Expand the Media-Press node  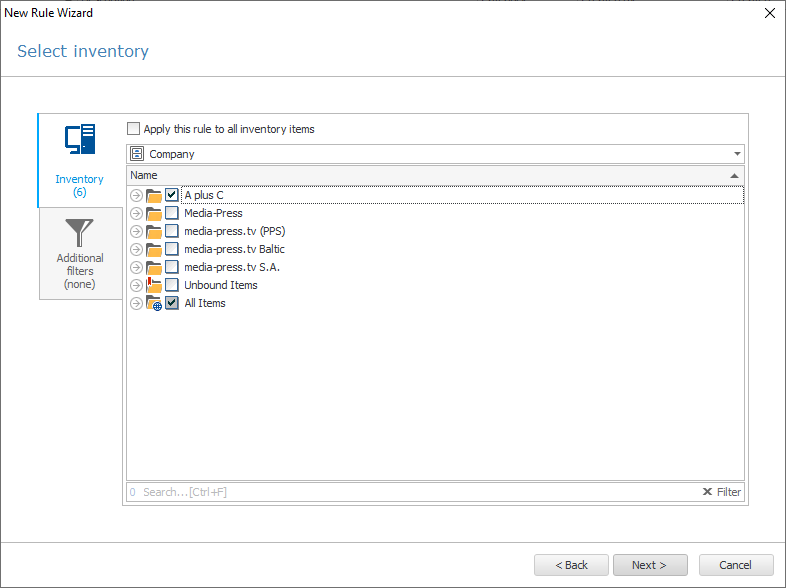tap(136, 213)
